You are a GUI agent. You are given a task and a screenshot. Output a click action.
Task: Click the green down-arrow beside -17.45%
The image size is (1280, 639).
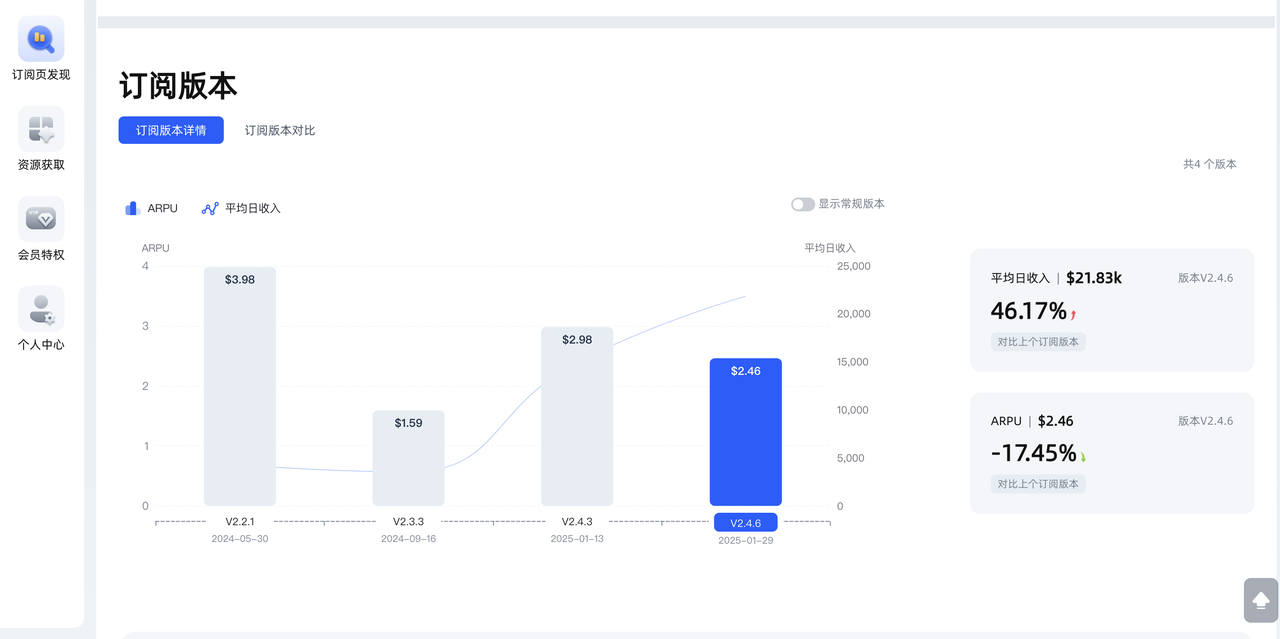coord(1083,457)
